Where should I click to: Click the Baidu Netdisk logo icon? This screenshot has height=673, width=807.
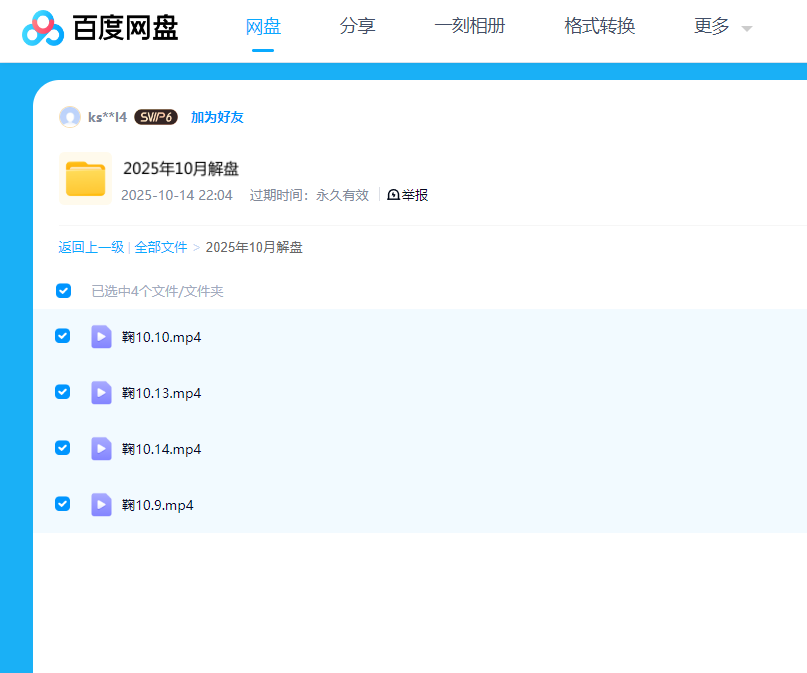(43, 29)
